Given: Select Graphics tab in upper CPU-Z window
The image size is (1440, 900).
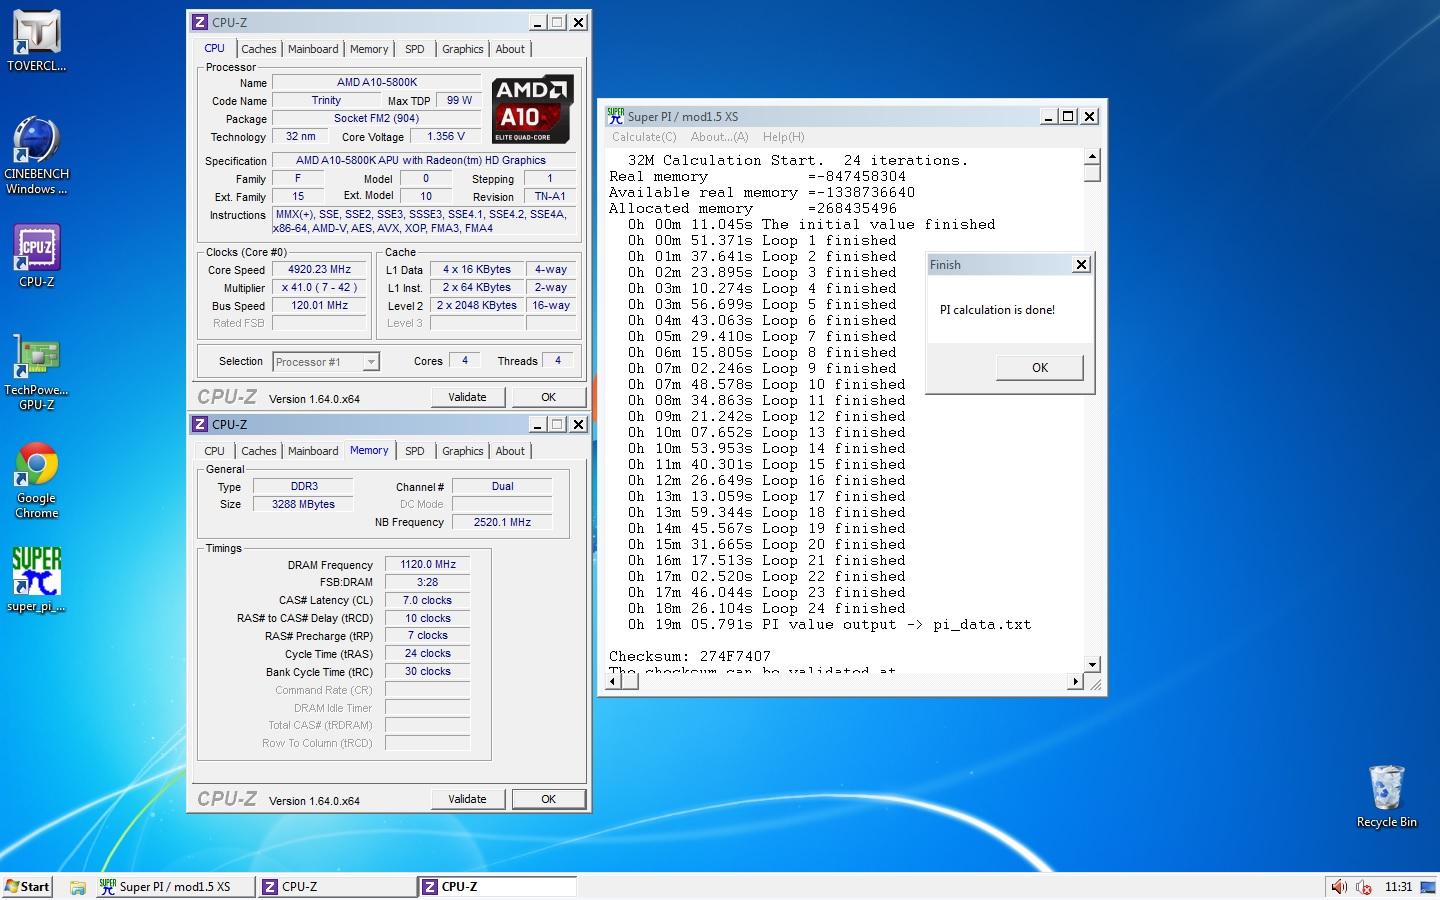Looking at the screenshot, I should tap(463, 49).
